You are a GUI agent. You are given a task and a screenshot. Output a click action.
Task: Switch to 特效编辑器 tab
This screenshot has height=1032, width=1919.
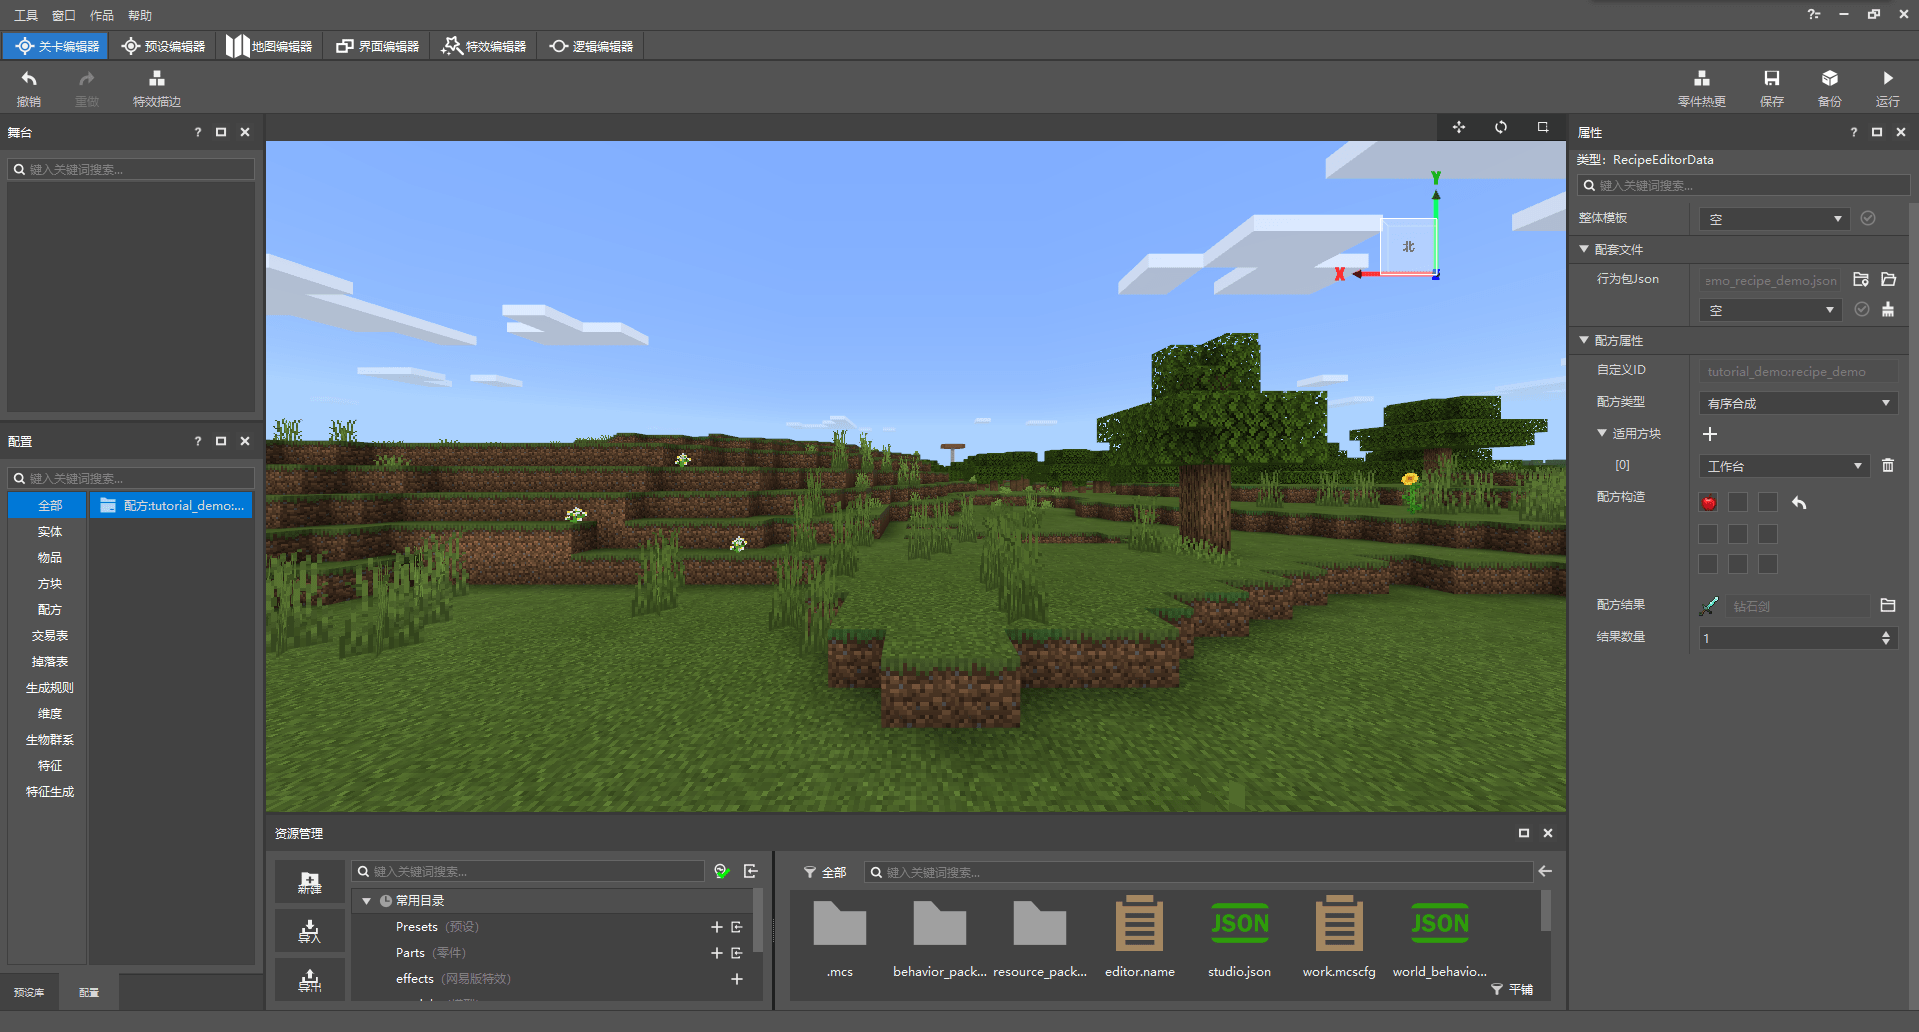click(484, 46)
